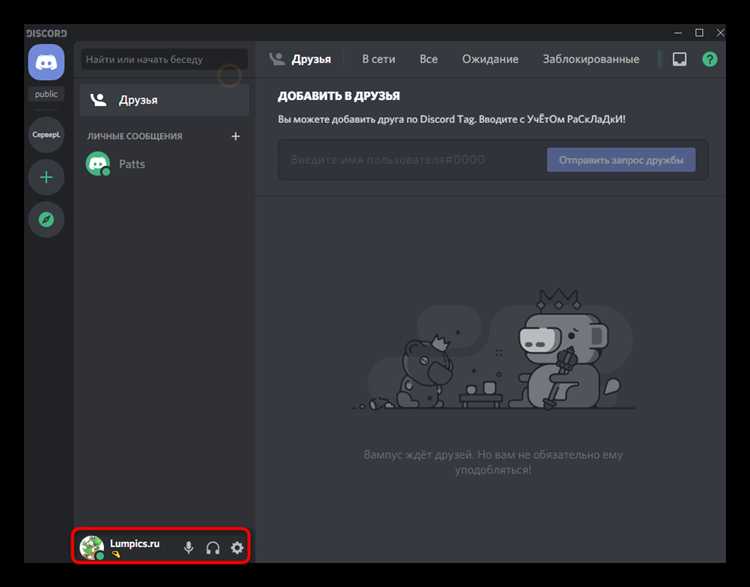
Task: Click the ЛИЧНЫЕ СООБЩЕНИЯ section label
Action: coord(134,136)
